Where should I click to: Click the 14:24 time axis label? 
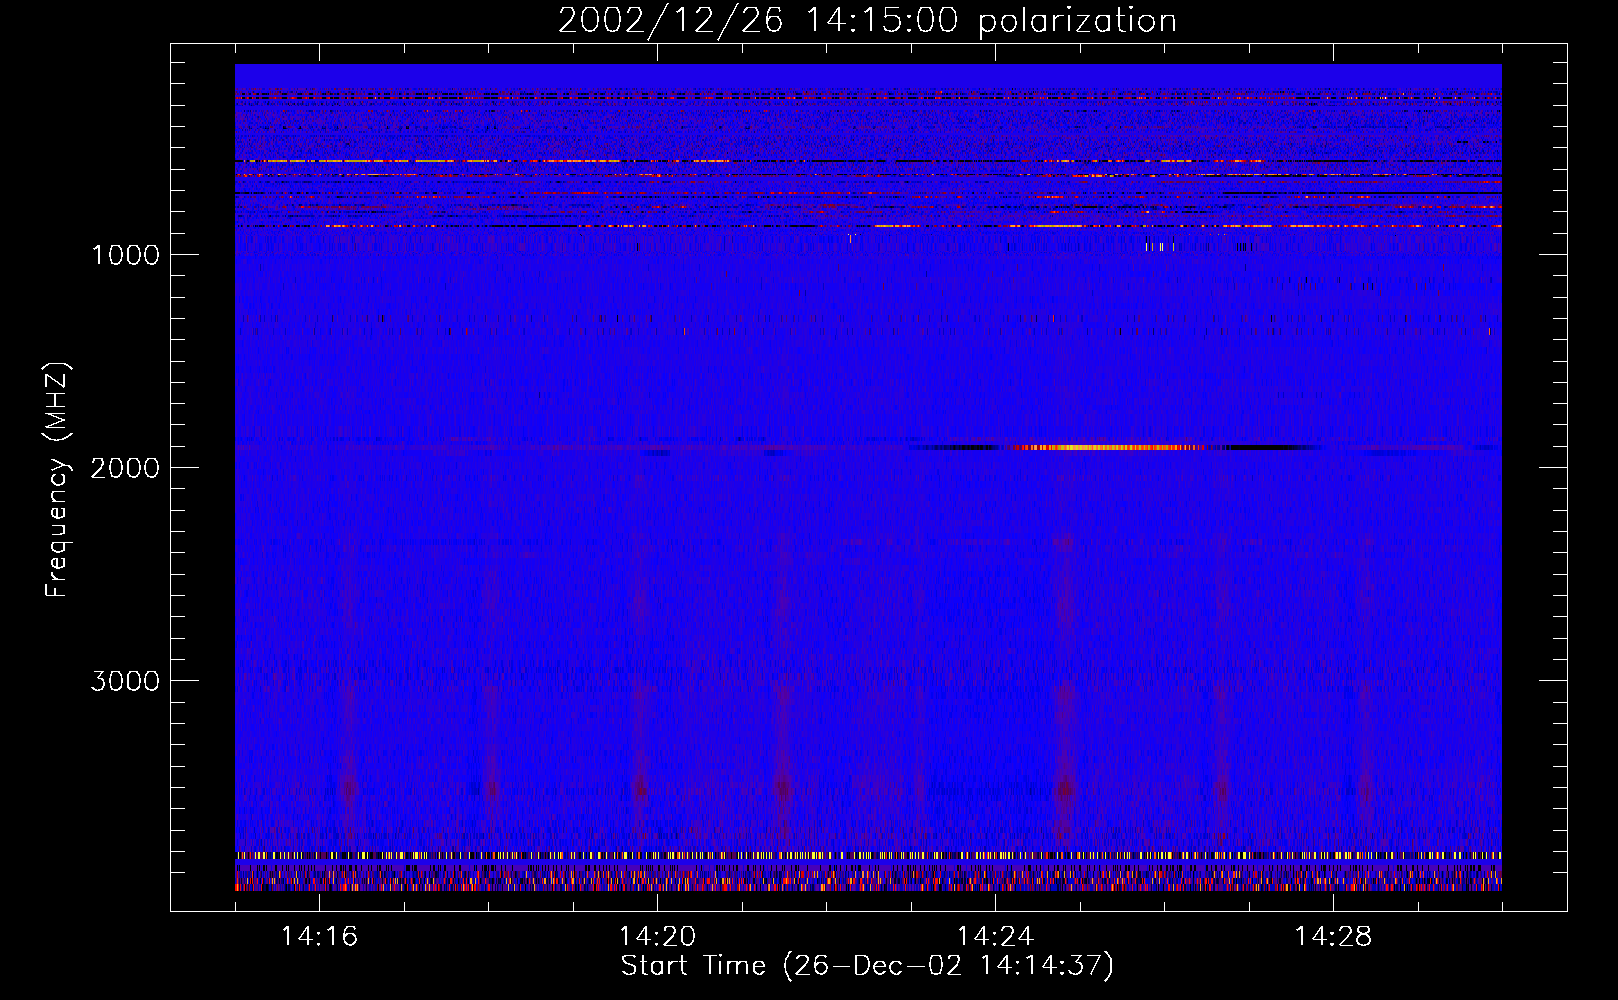[996, 937]
